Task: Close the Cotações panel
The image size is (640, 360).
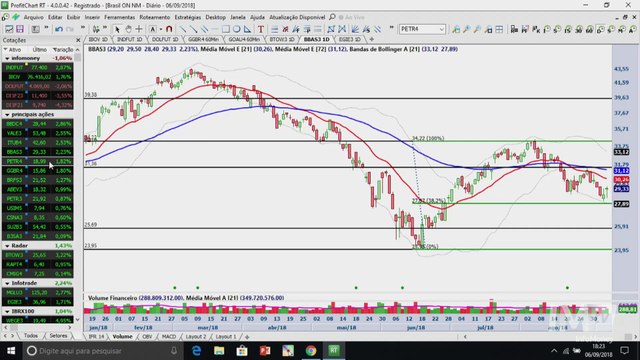Action: click(78, 40)
